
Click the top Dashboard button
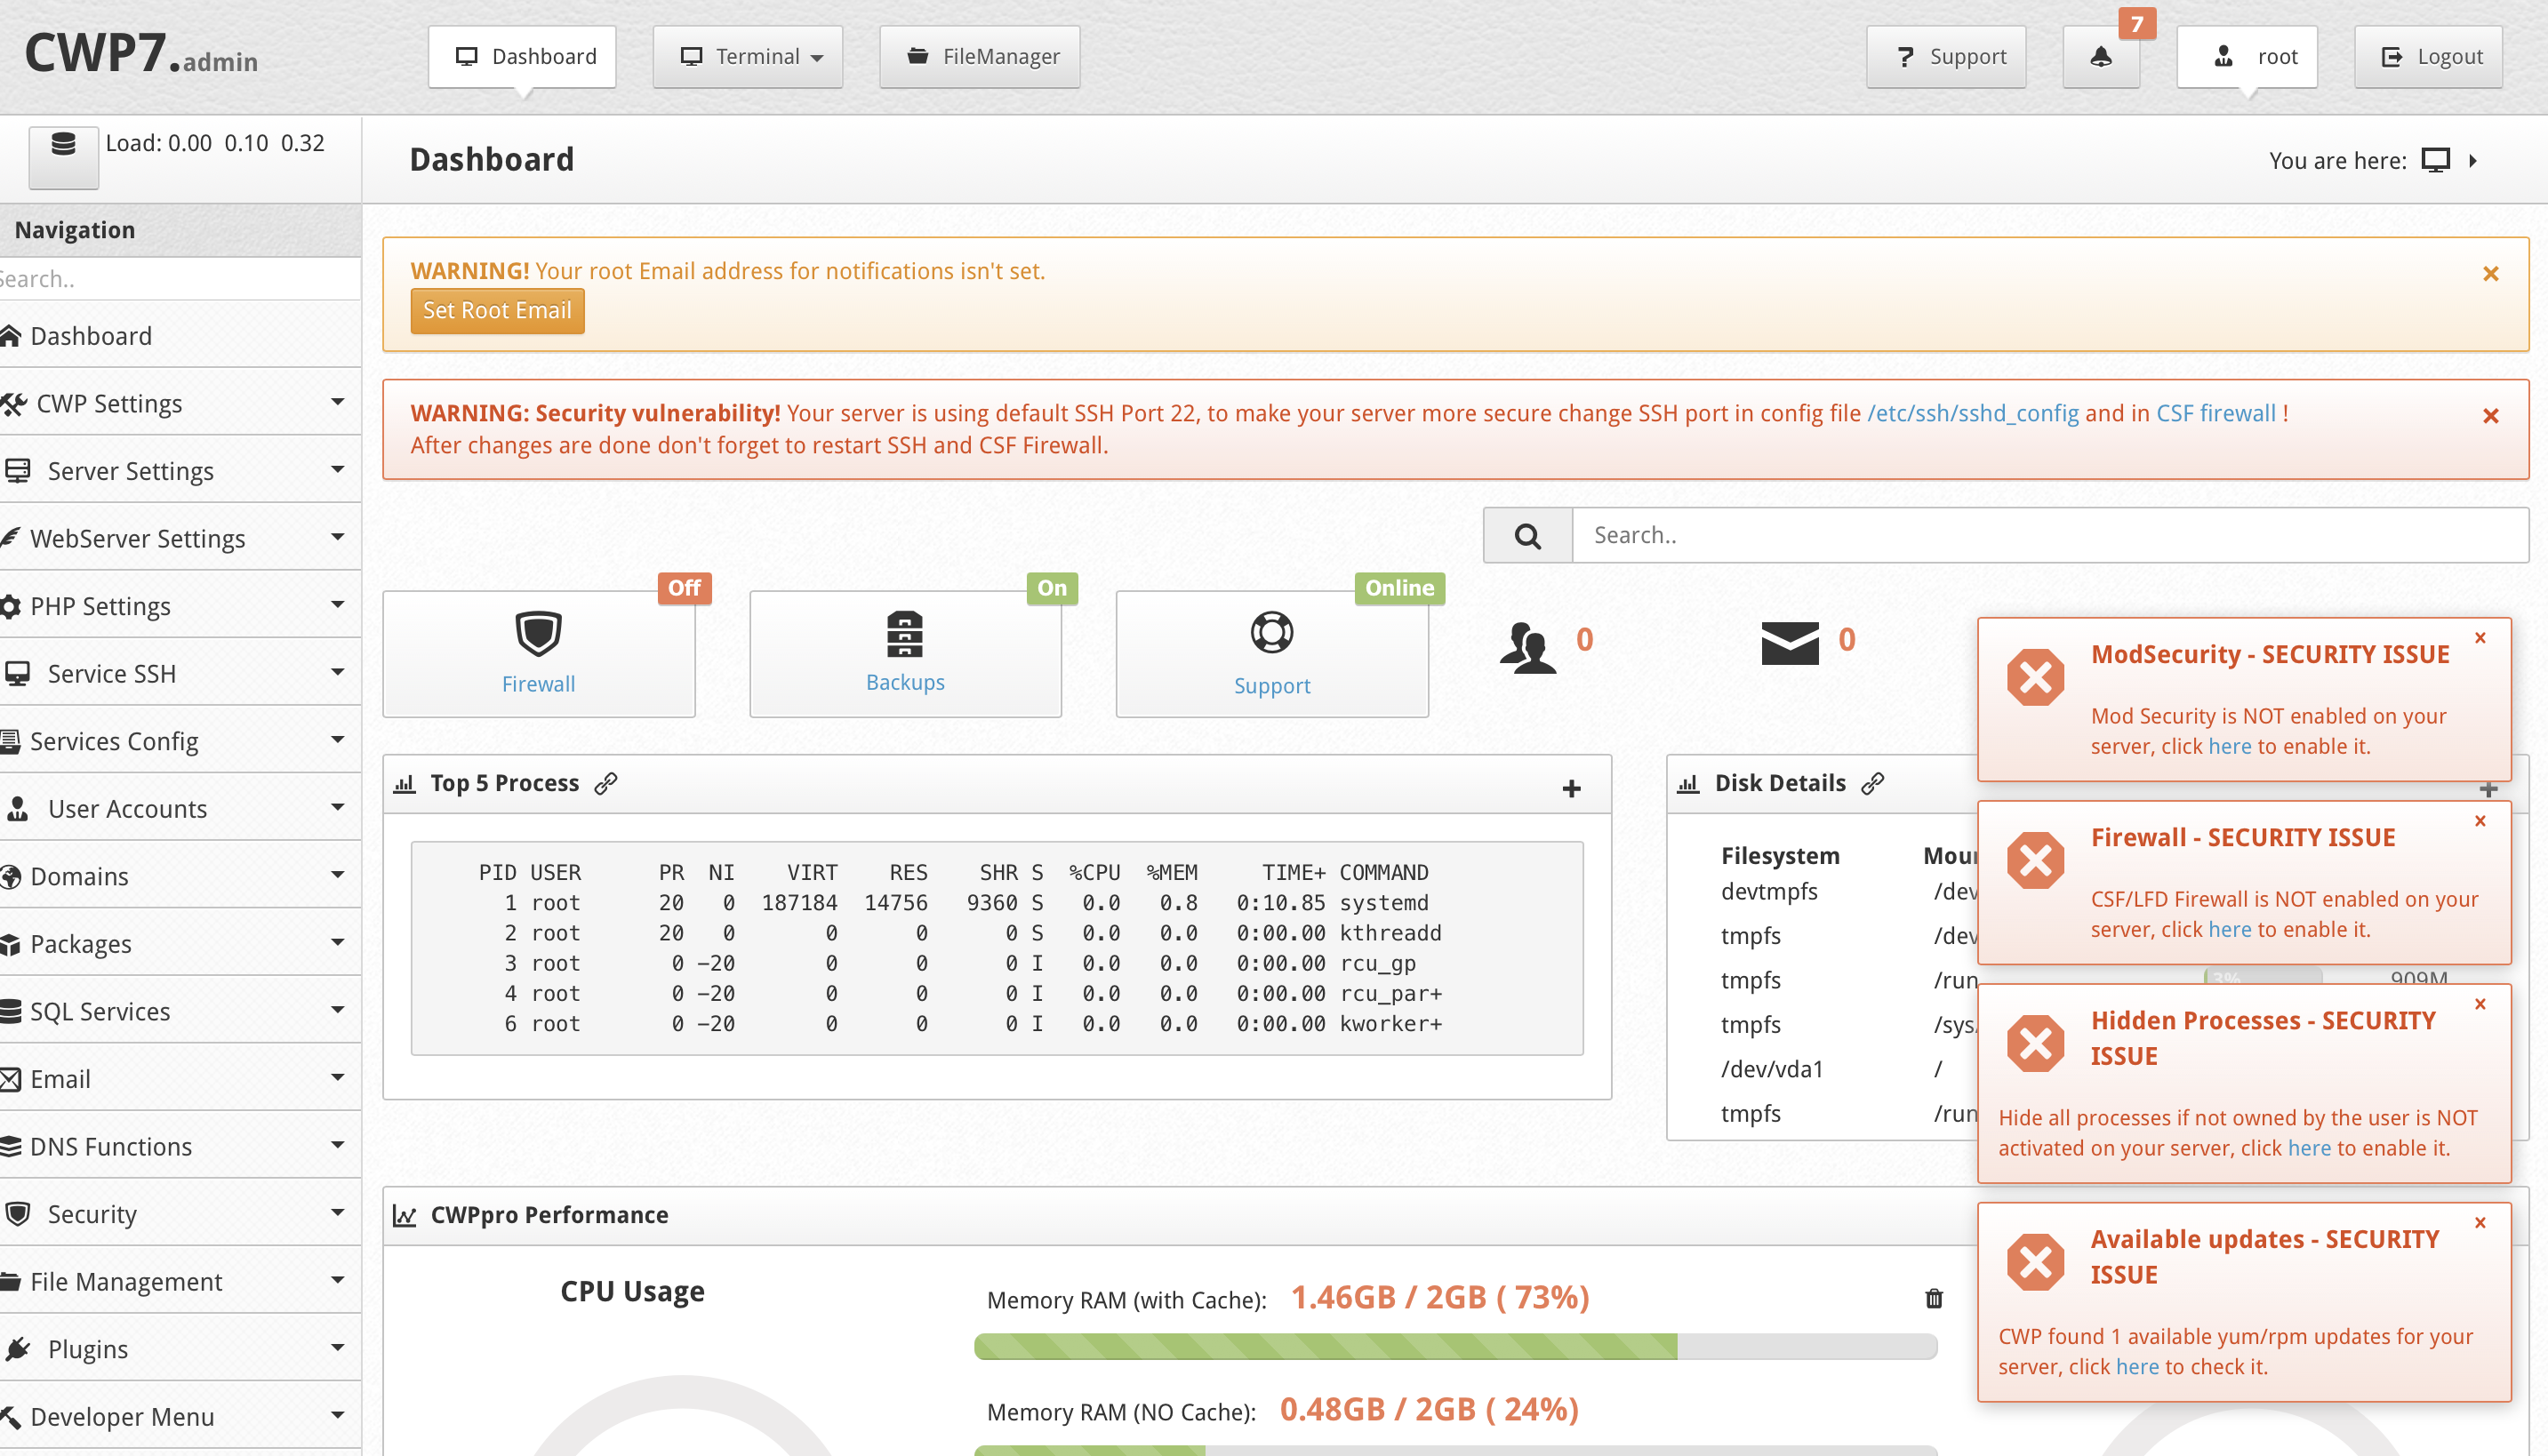(522, 57)
